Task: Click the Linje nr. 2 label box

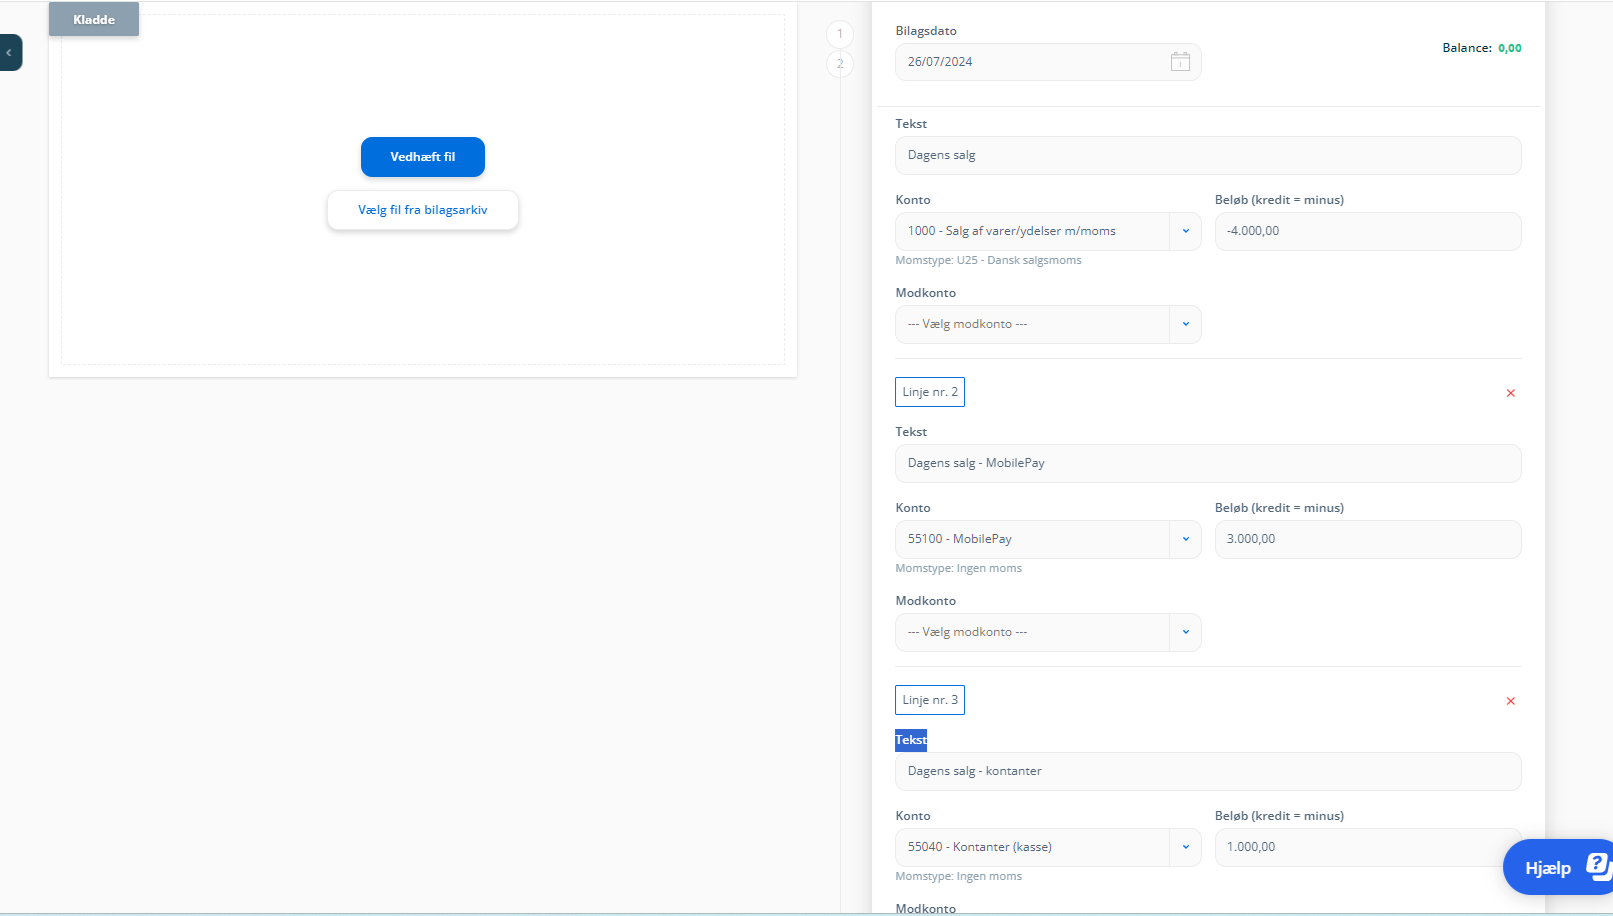Action: [x=929, y=392]
